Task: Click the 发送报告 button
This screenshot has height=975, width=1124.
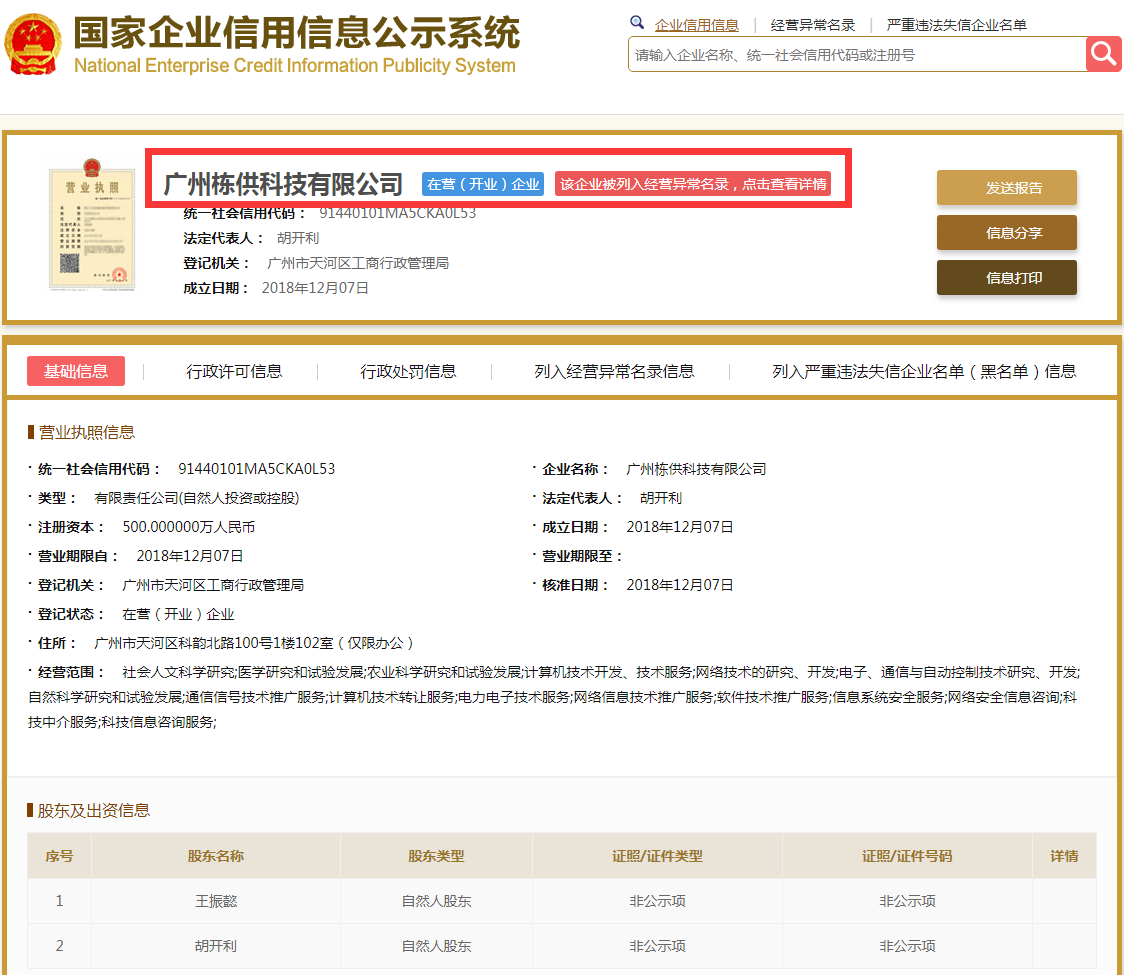Action: (1006, 188)
